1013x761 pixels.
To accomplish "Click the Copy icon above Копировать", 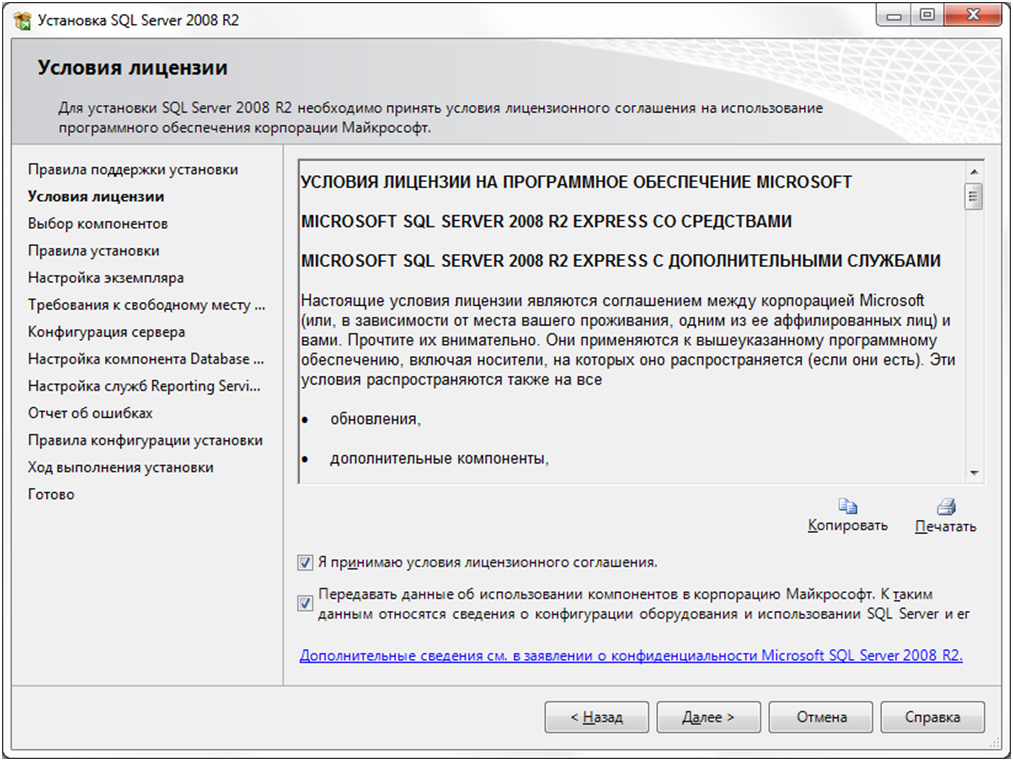I will [848, 506].
